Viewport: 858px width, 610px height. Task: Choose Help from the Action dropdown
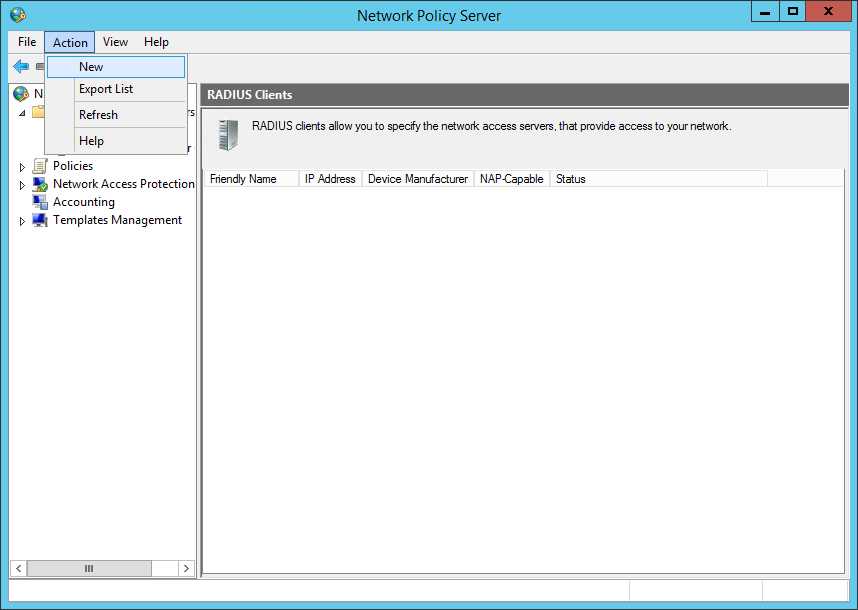click(x=116, y=141)
